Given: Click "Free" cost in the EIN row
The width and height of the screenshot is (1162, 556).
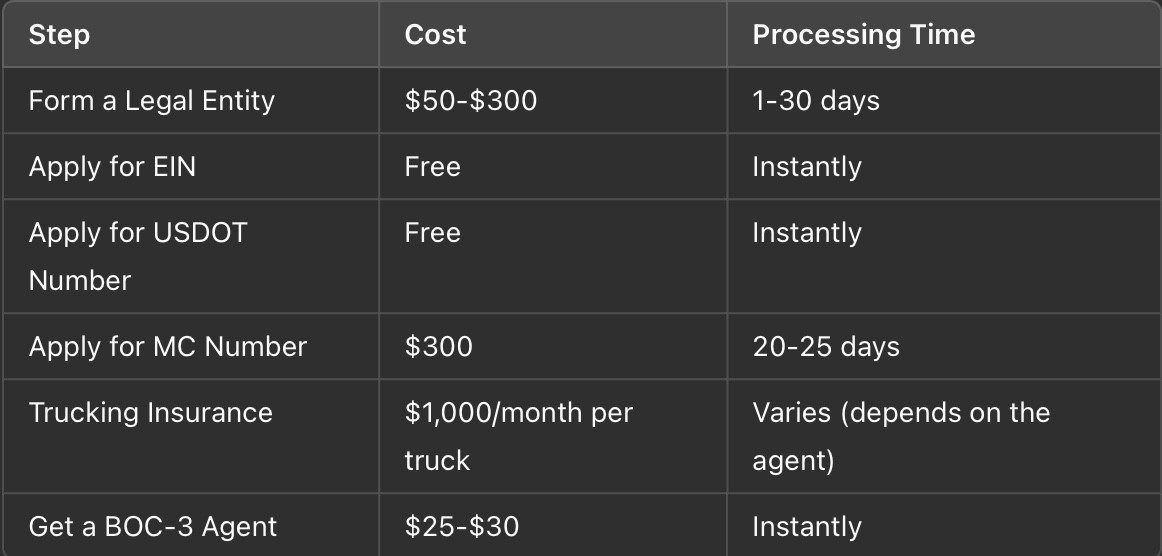Looking at the screenshot, I should (x=433, y=166).
